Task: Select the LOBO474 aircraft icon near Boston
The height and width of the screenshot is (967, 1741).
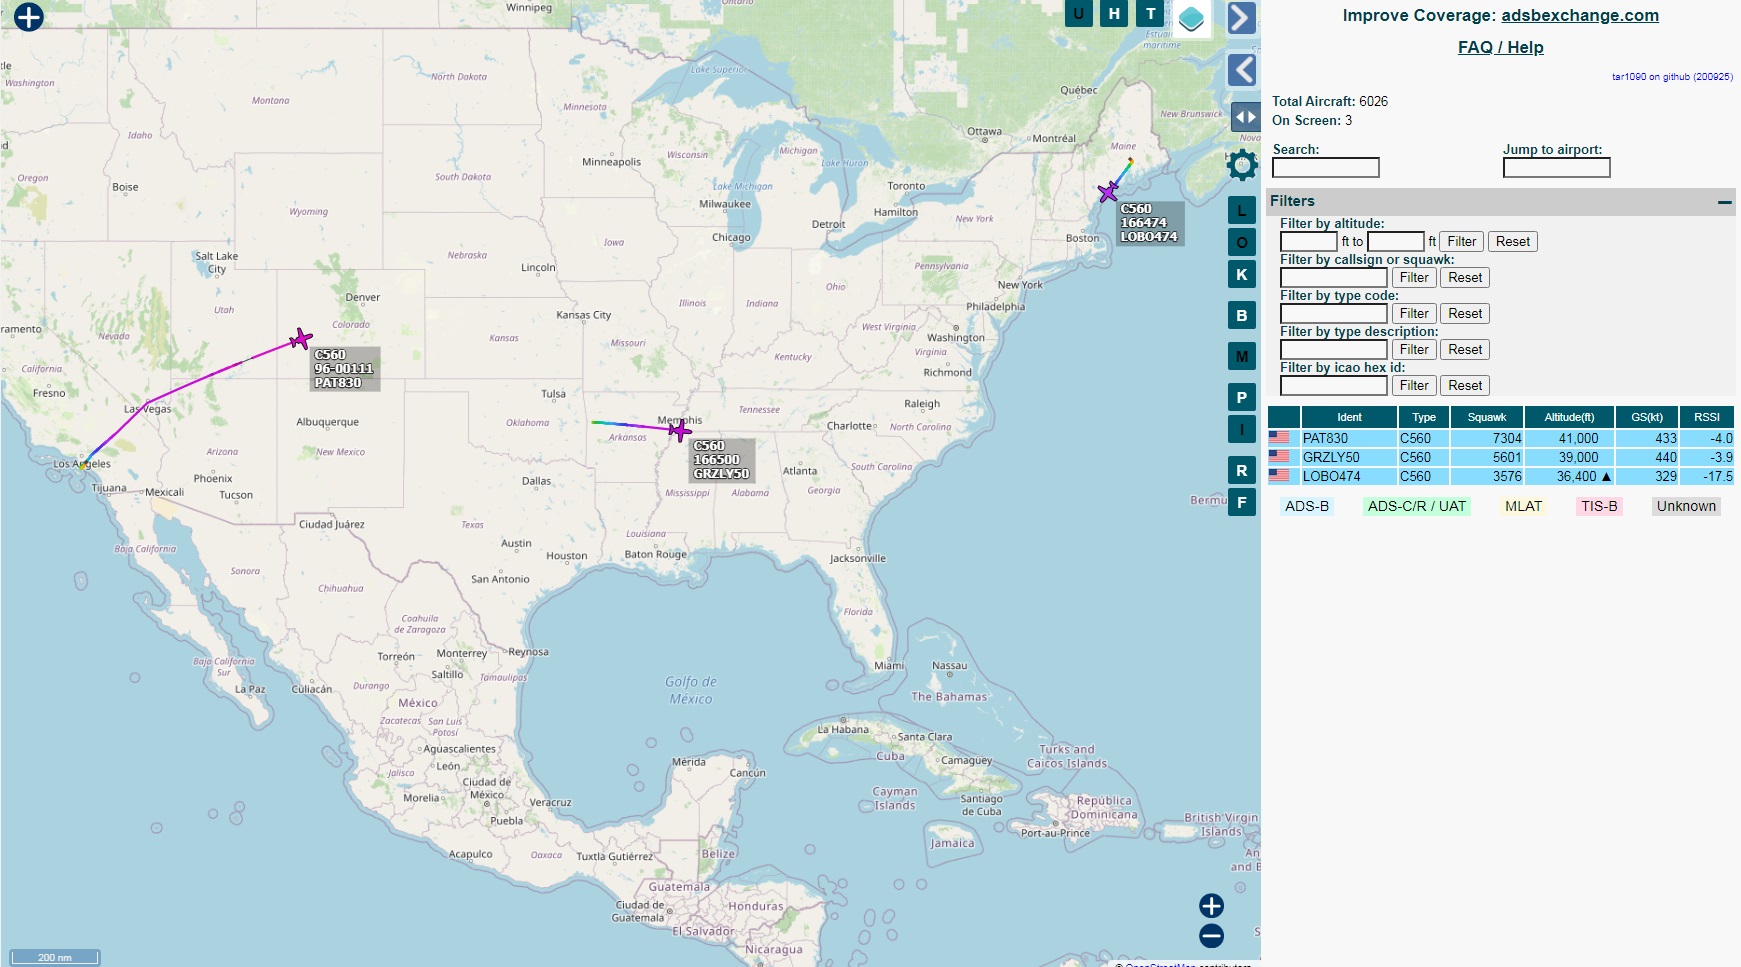Action: point(1108,191)
